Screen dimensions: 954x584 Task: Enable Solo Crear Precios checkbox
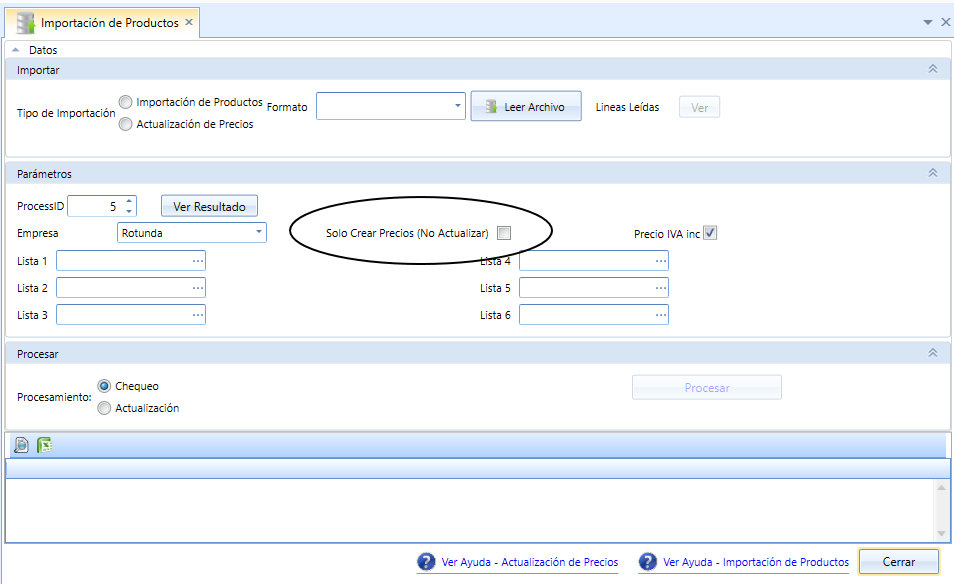click(504, 233)
